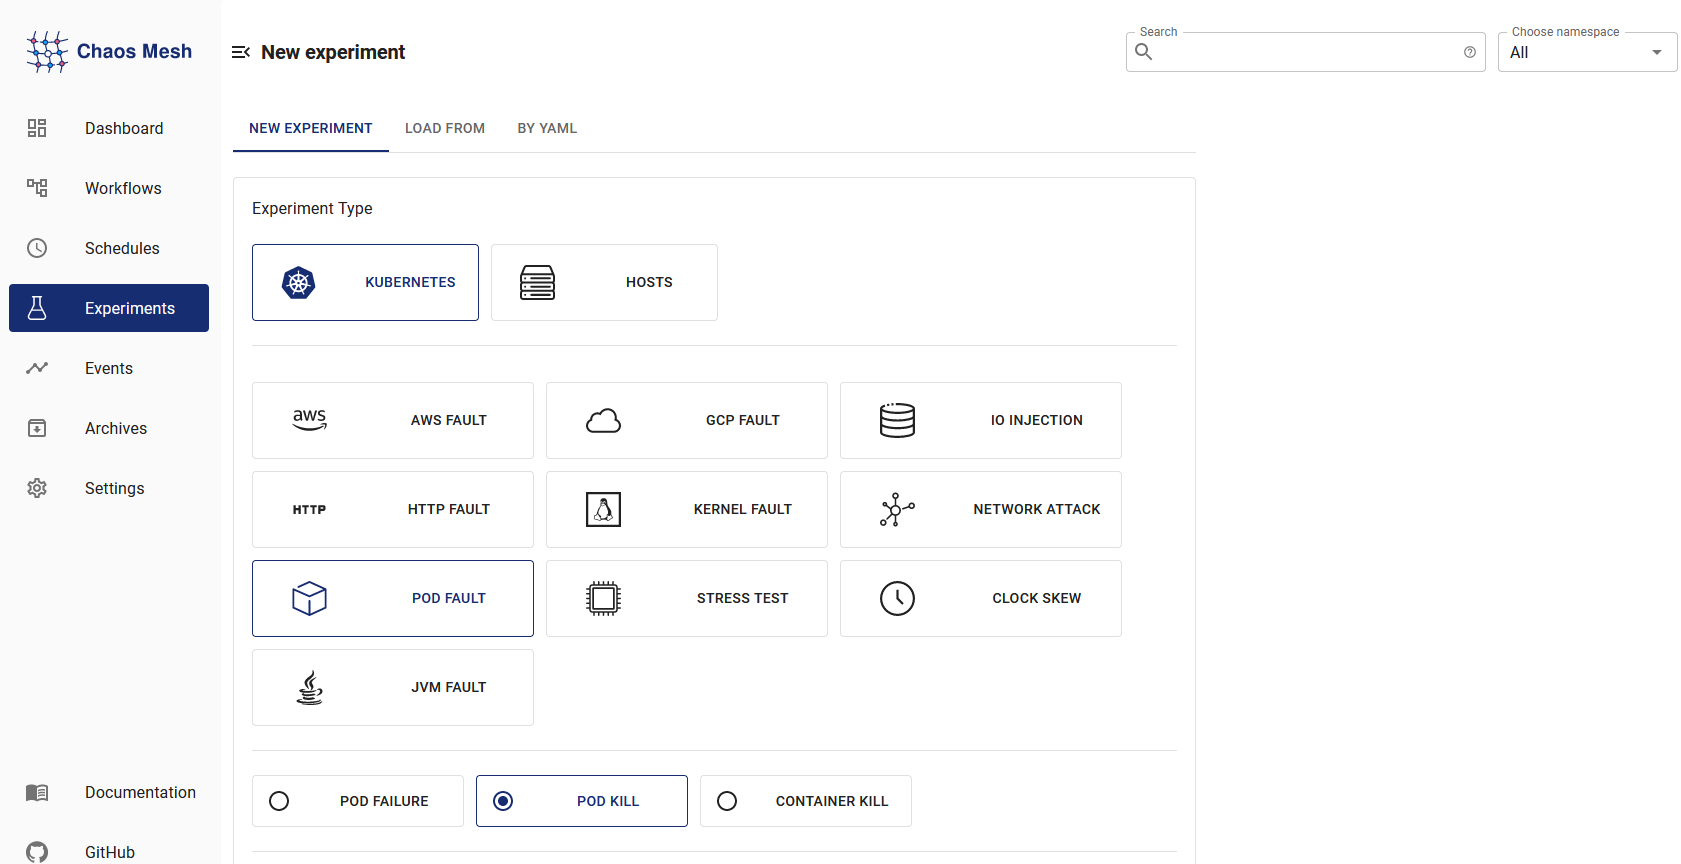Viewport: 1681px width, 864px height.
Task: Click the Hosts server stack icon
Action: coord(538,283)
